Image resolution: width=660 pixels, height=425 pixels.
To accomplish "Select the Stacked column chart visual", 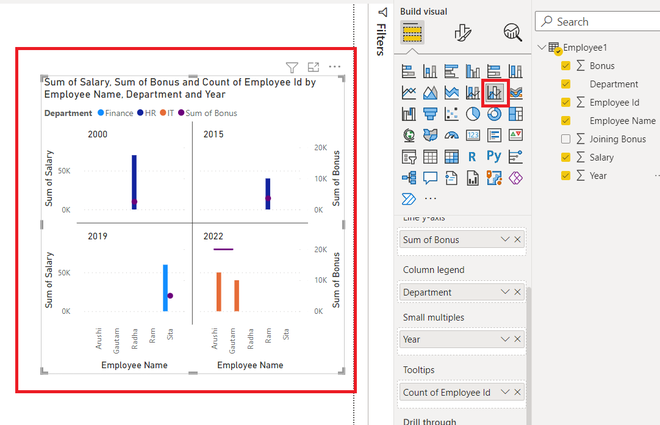I will [x=430, y=71].
